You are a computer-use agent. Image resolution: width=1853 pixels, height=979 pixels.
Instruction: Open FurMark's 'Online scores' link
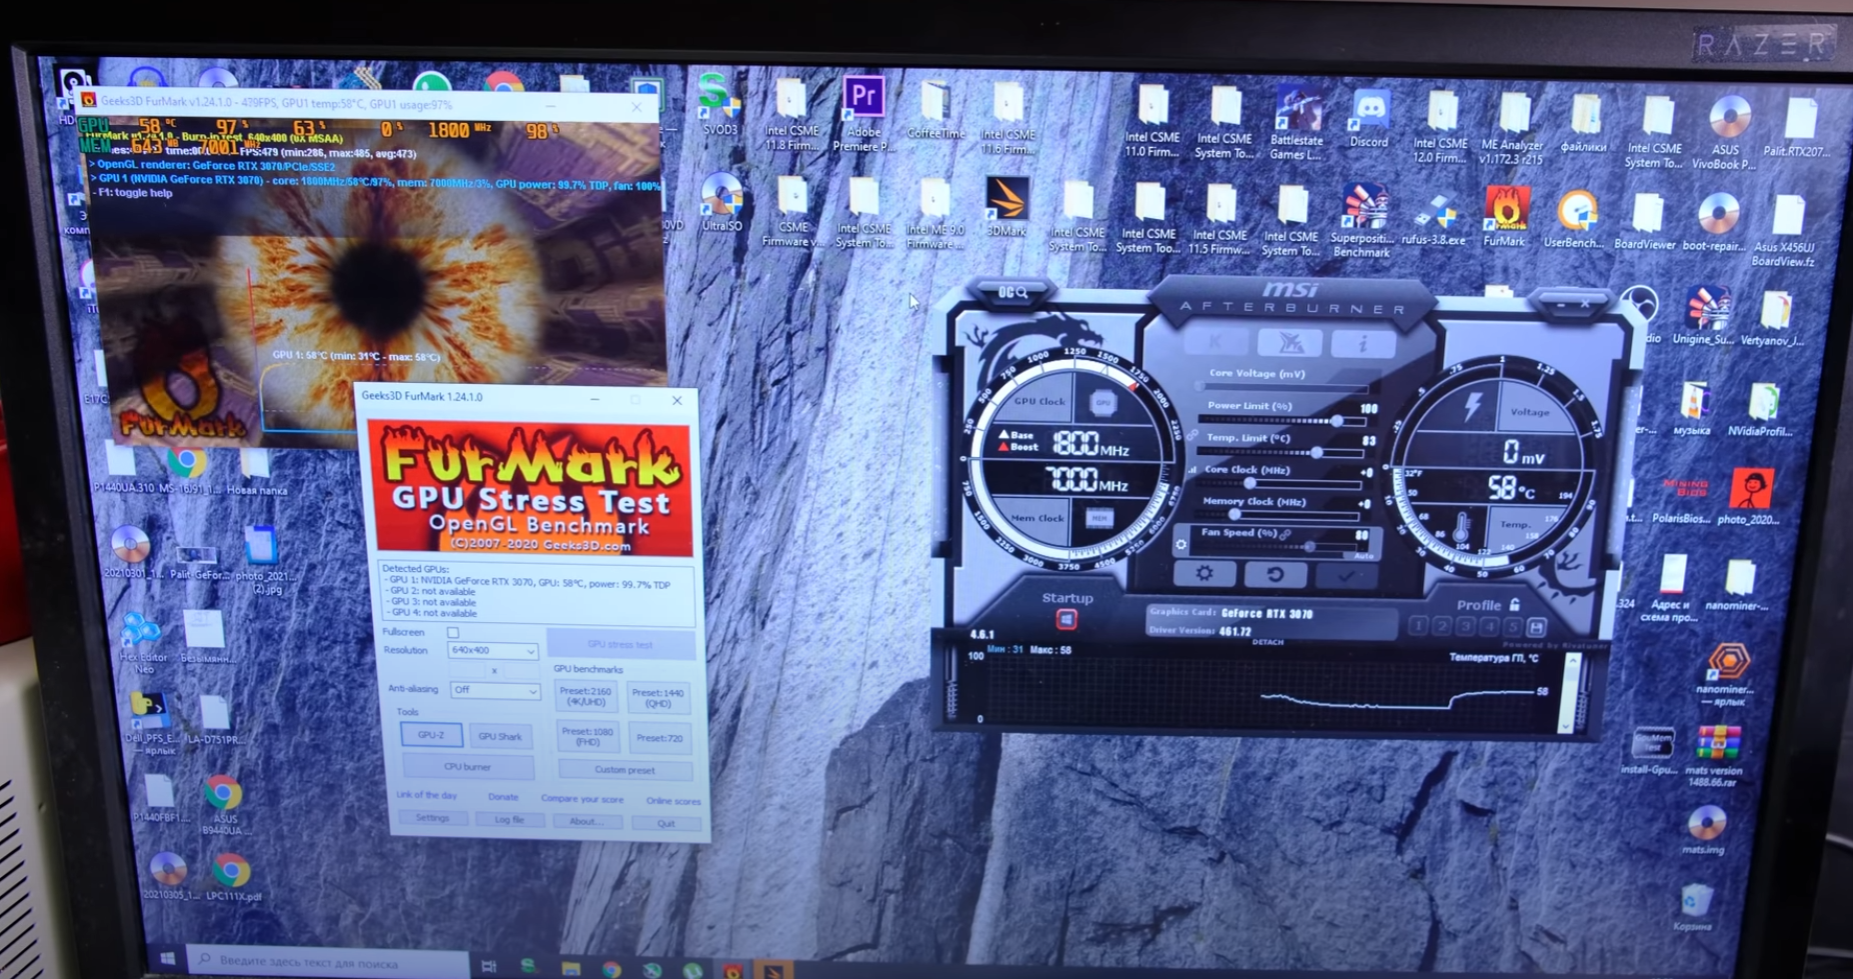(672, 801)
